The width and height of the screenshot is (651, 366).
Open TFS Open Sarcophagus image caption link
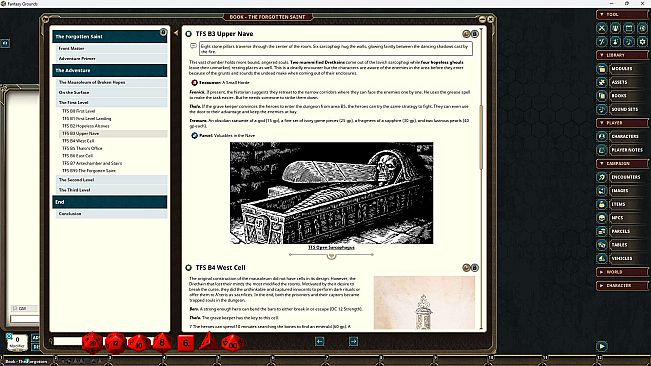tap(331, 247)
